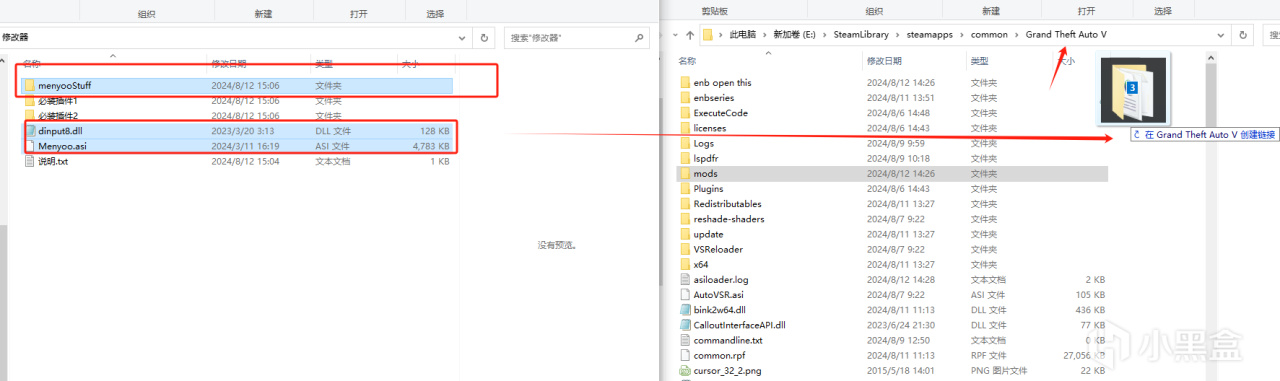Click 剪贴板 ribbon group in right window

coord(714,10)
